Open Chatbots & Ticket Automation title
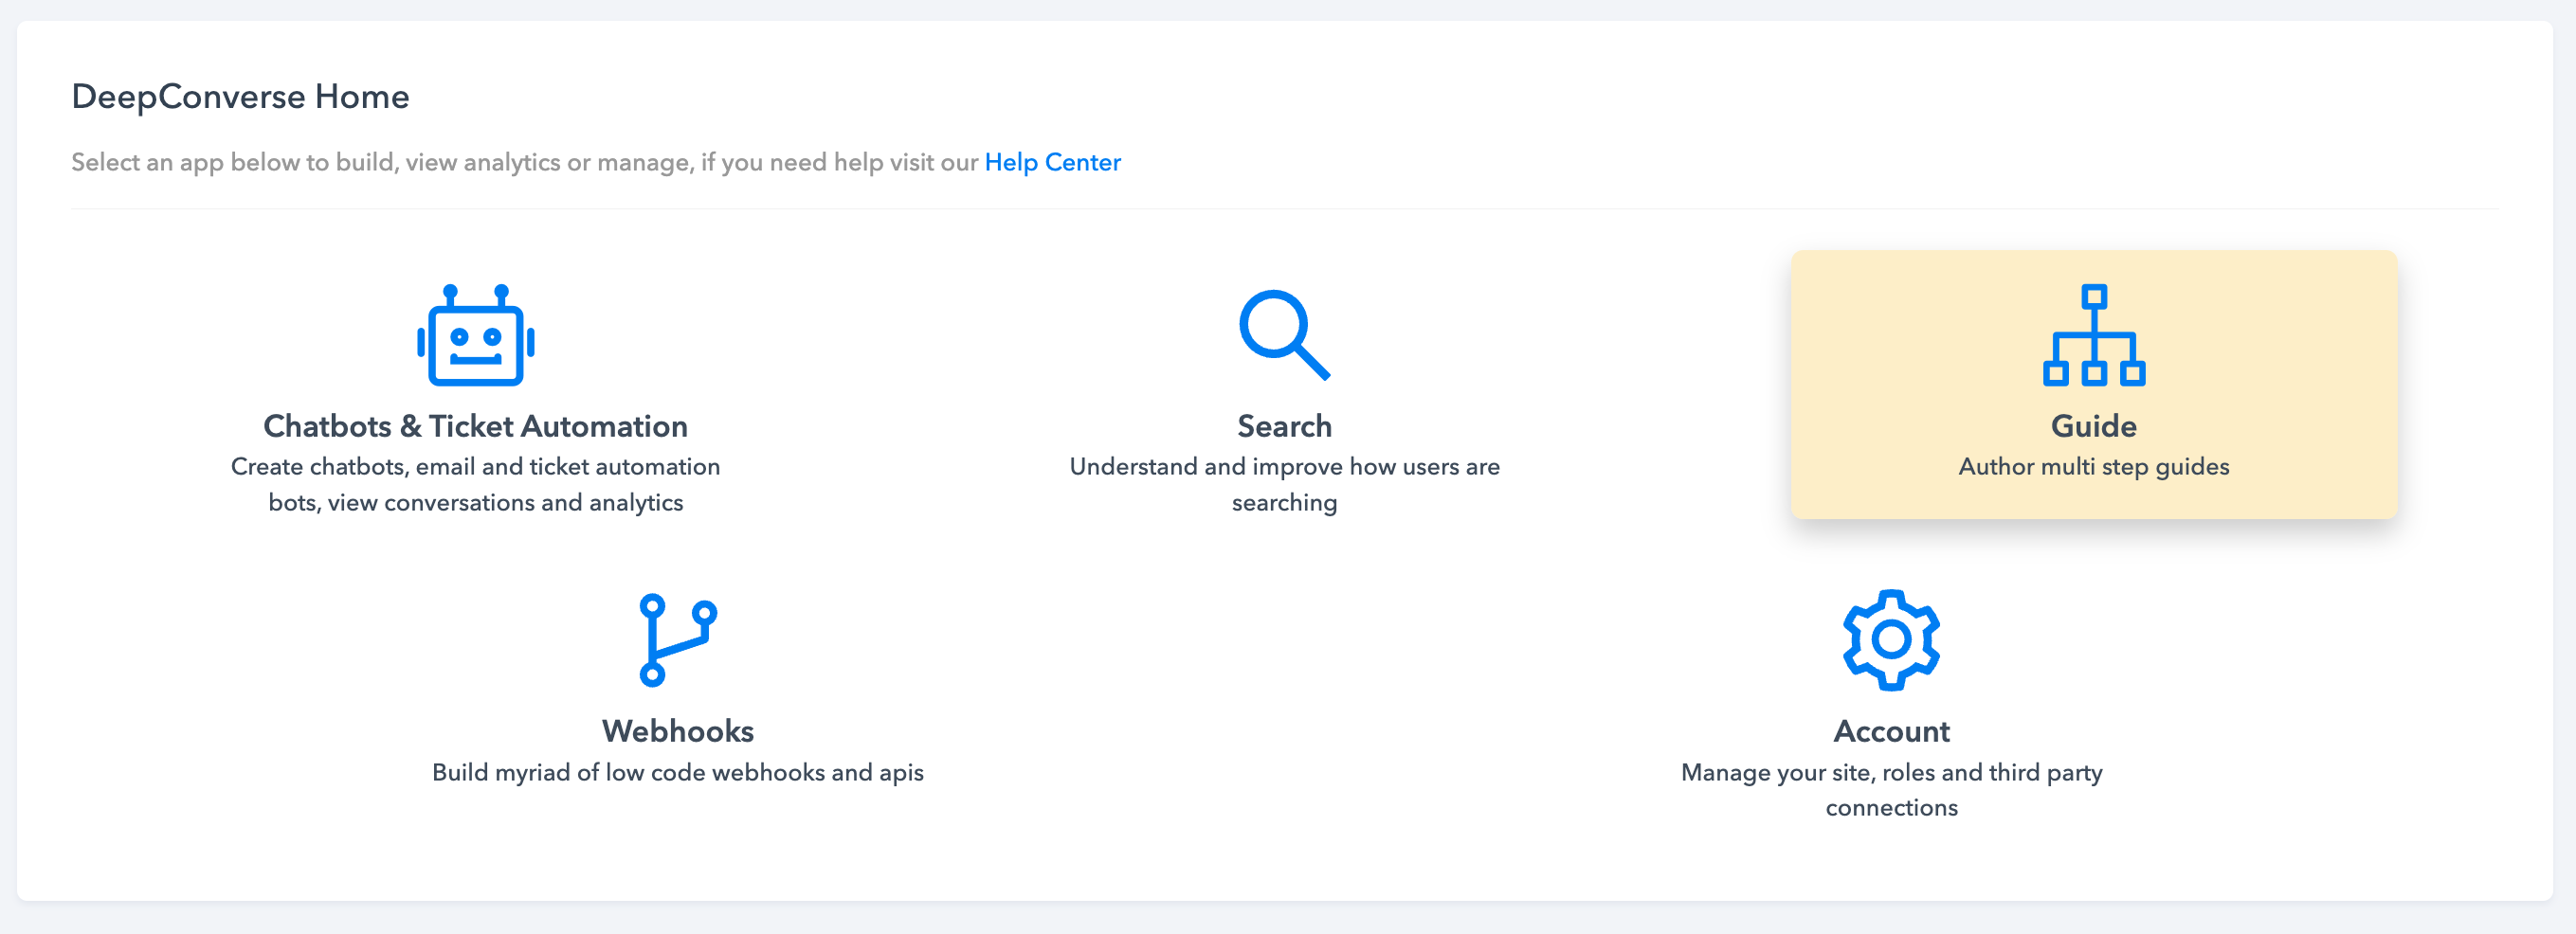2576x934 pixels. (475, 426)
